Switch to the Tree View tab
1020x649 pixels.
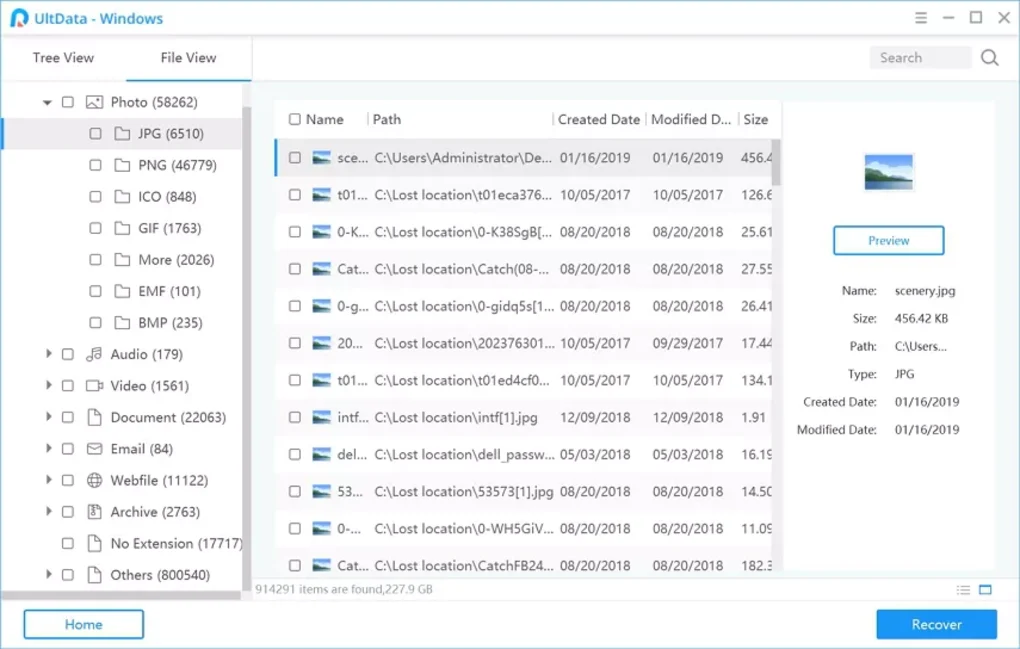pyautogui.click(x=62, y=58)
